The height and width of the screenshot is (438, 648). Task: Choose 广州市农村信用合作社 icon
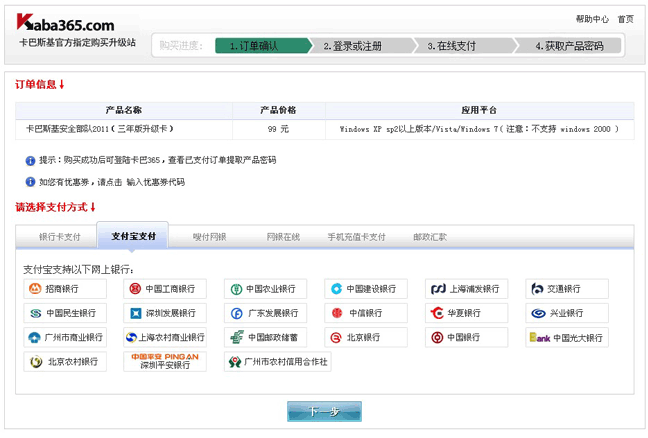coord(277,362)
